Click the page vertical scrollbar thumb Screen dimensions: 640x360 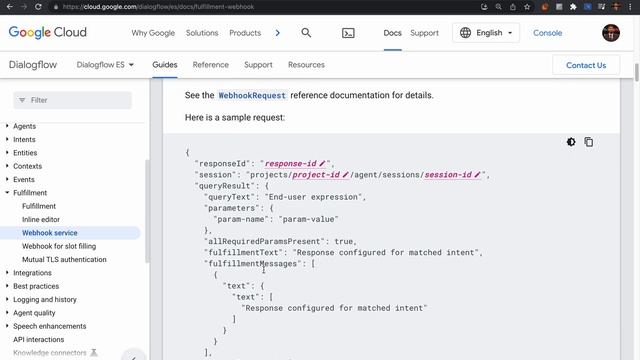(x=636, y=73)
